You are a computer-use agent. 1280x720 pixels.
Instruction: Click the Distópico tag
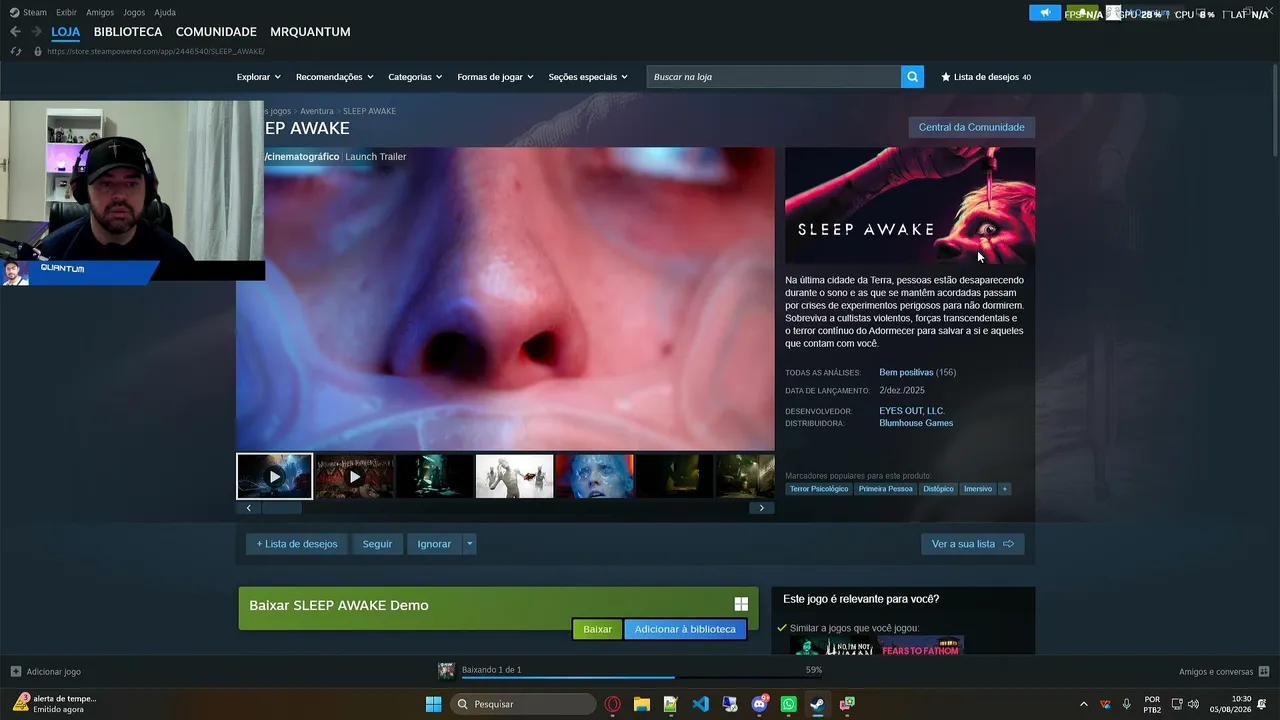939,489
